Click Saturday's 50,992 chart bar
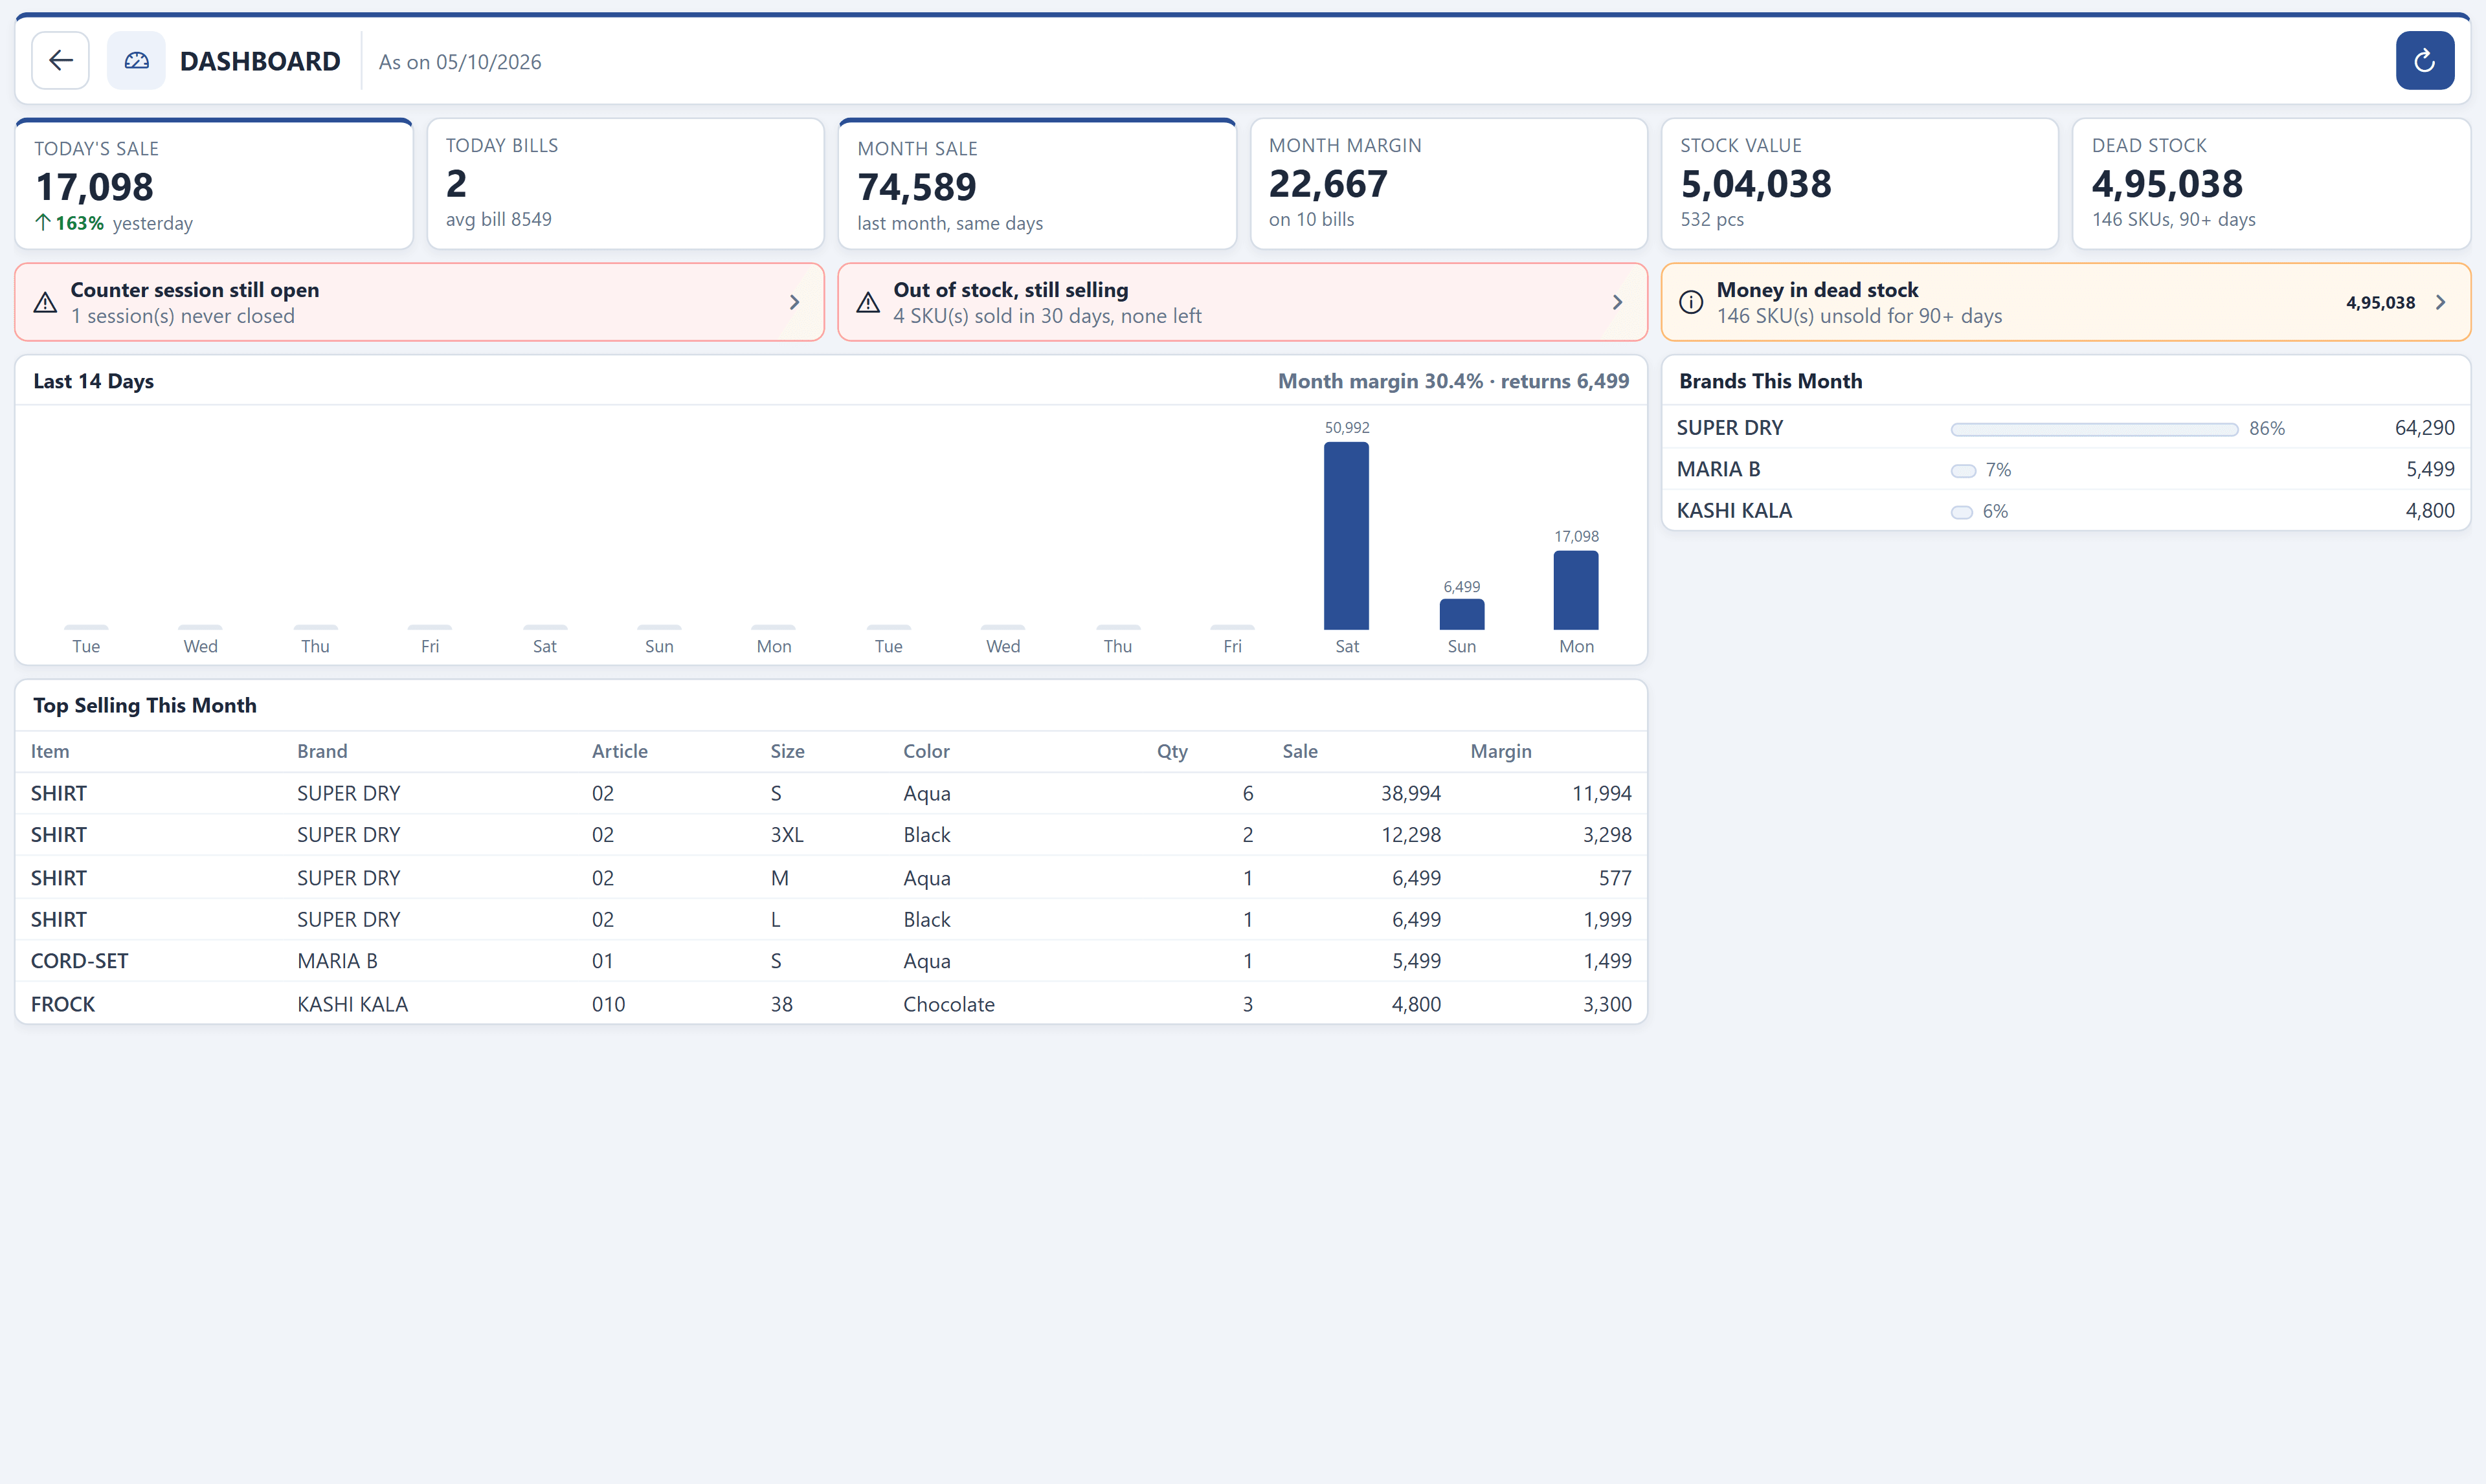Image resolution: width=2486 pixels, height=1484 pixels. [x=1346, y=536]
